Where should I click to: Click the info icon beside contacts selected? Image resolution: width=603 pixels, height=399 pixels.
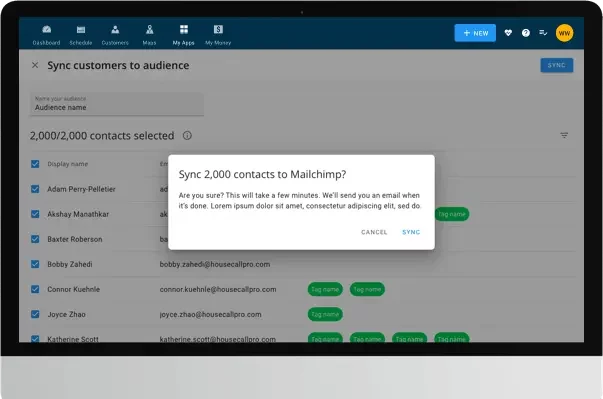(x=187, y=135)
